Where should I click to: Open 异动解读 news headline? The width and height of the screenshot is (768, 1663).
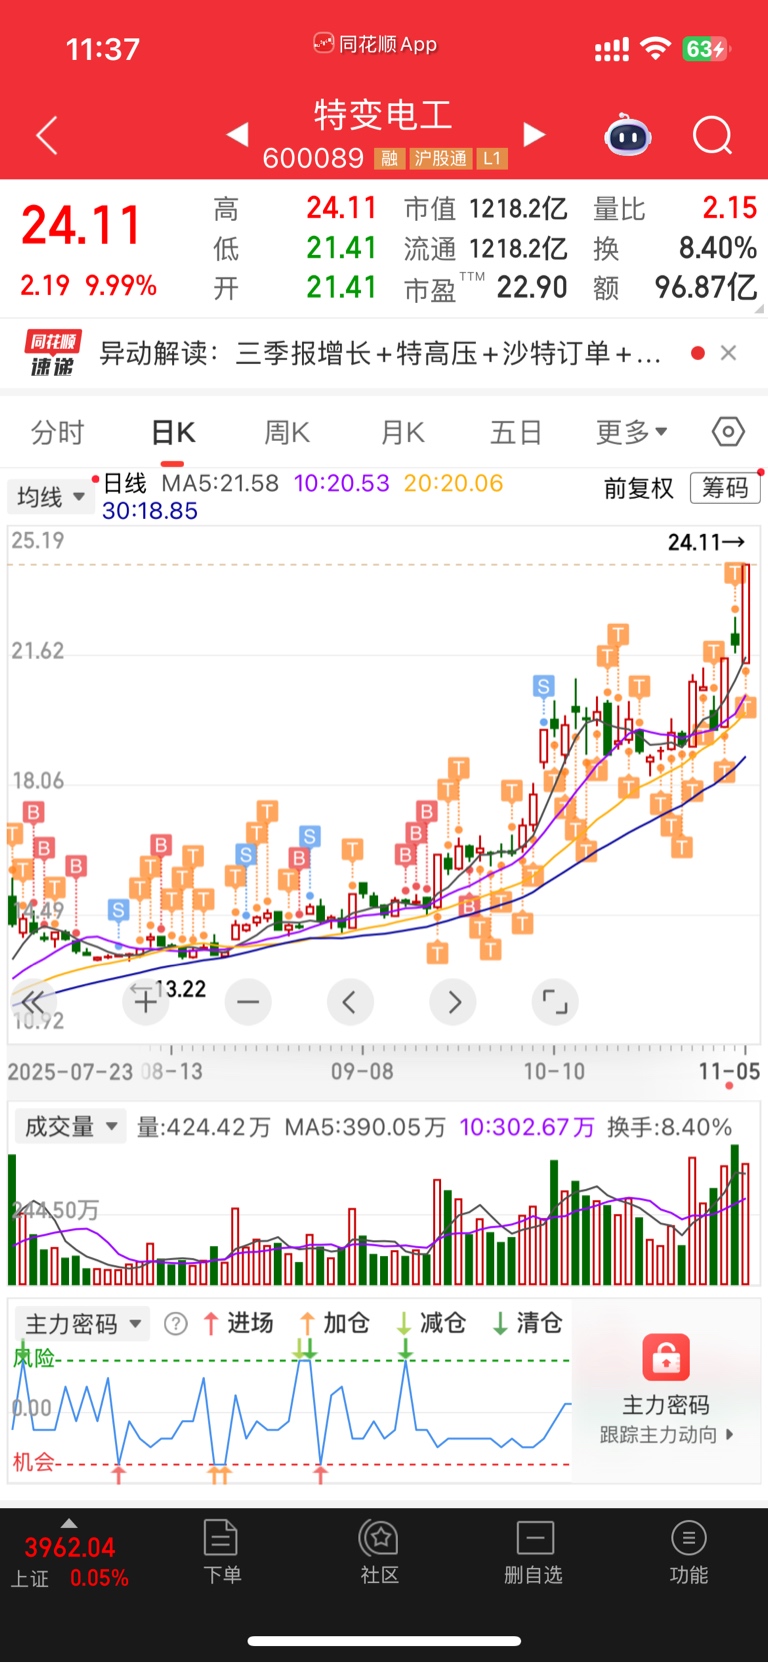(380, 353)
